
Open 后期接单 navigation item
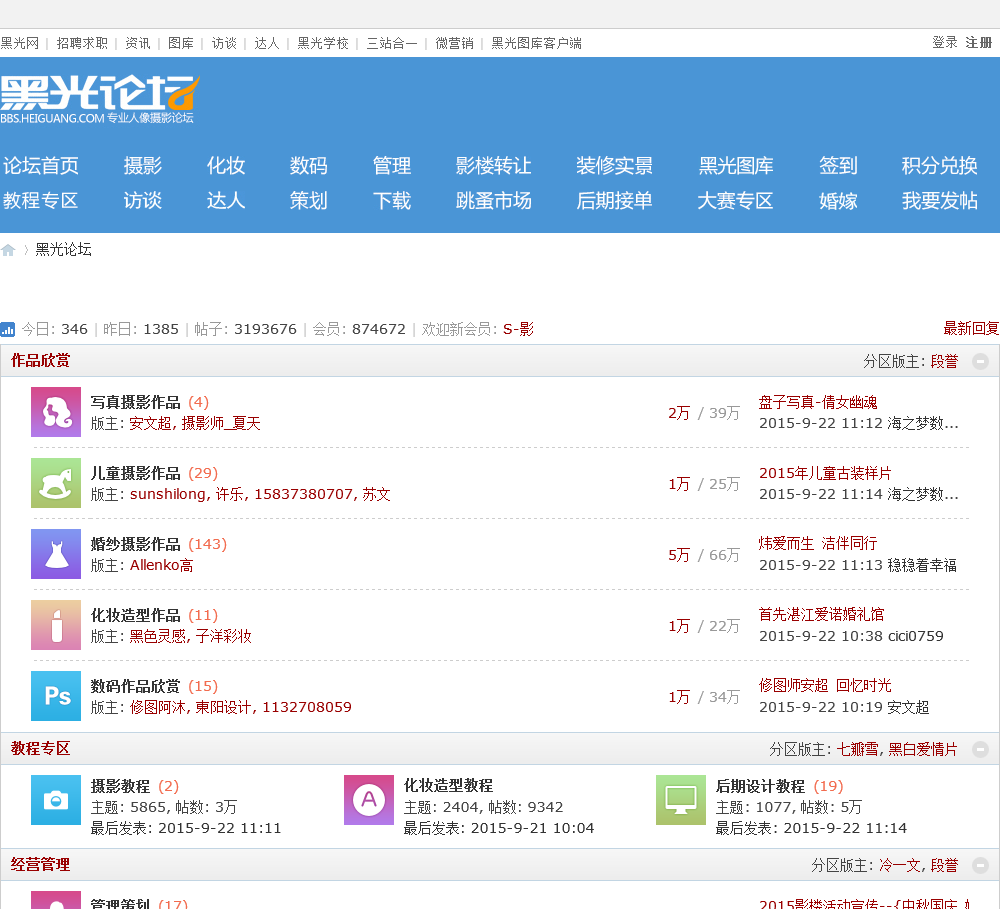614,201
